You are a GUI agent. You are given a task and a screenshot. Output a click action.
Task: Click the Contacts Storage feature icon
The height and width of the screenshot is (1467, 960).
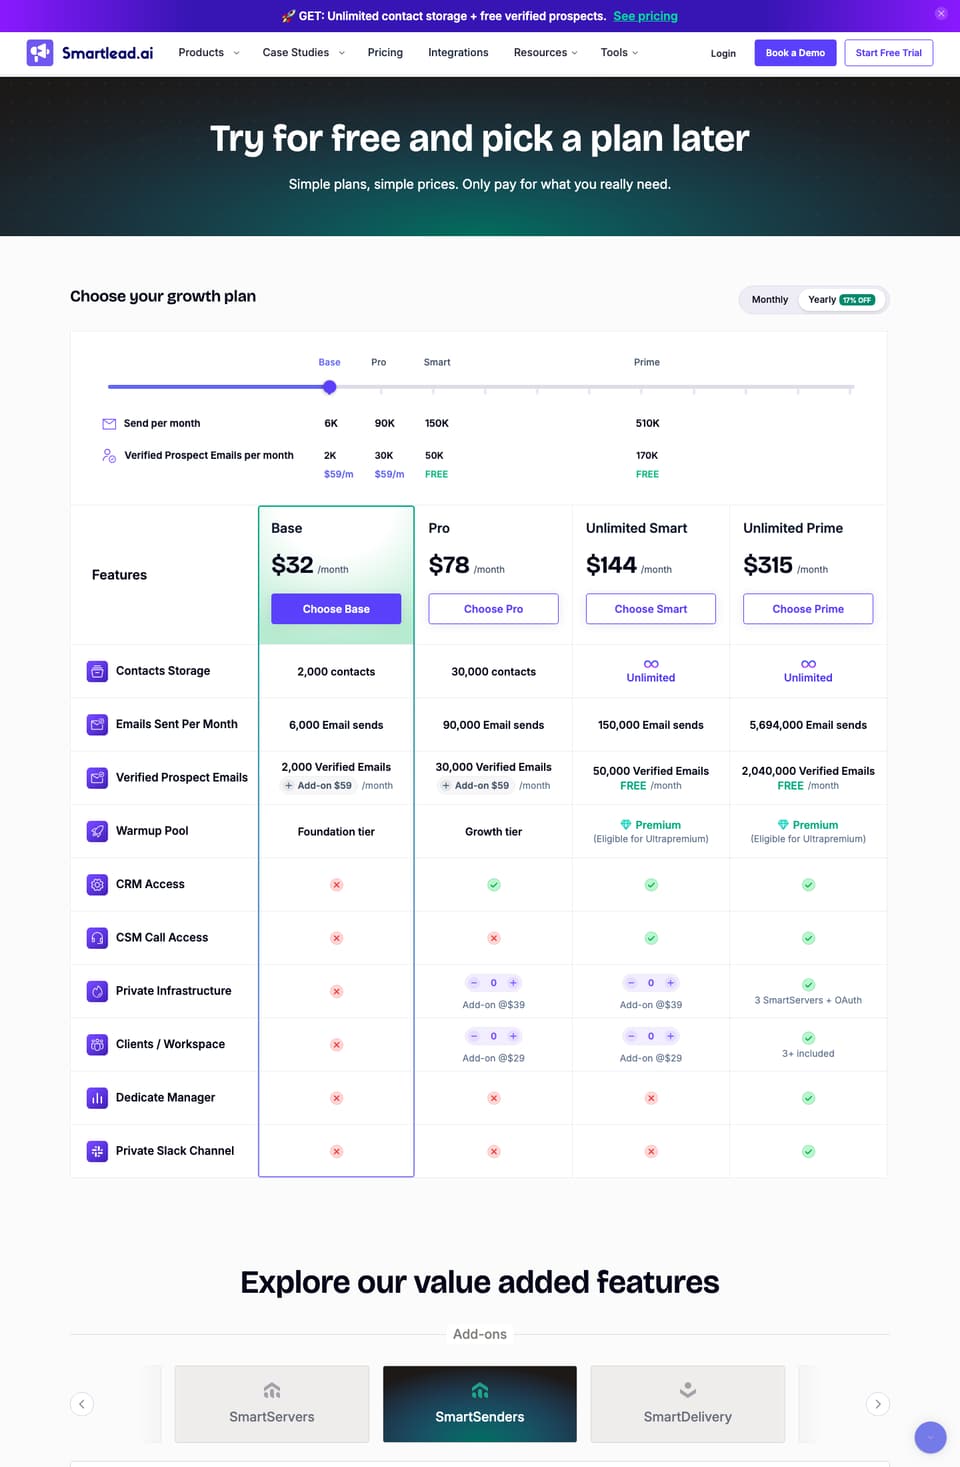click(x=97, y=671)
